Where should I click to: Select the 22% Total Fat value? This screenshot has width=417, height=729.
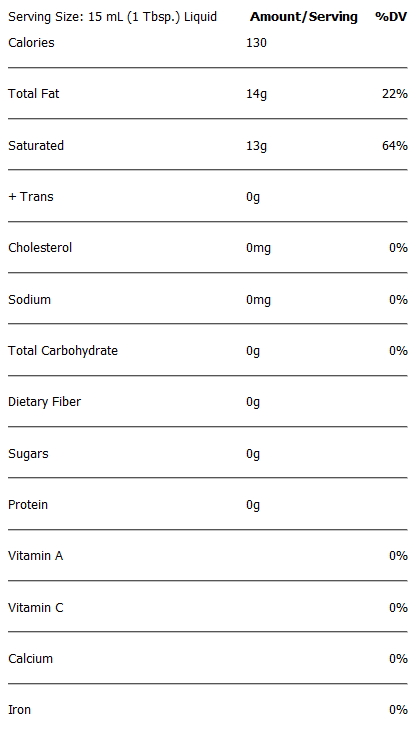coord(395,94)
